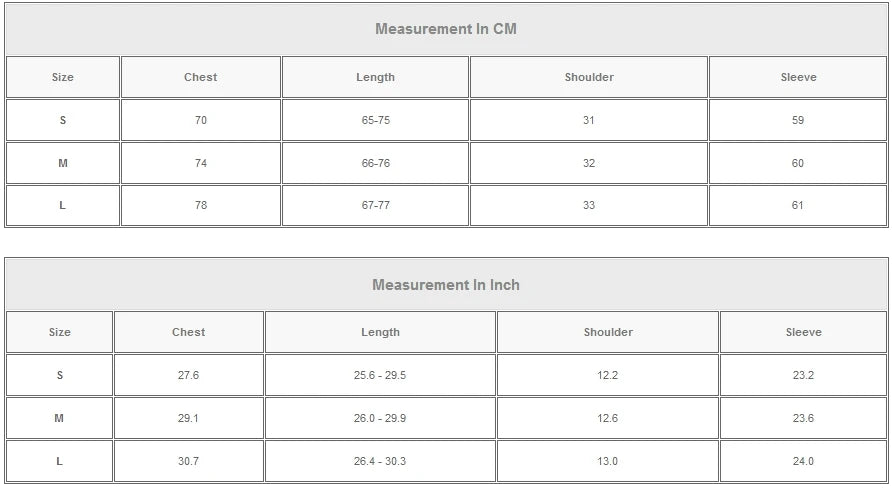Click the length 67-77 cell
Viewport: 892px width, 488px height.
[x=375, y=205]
